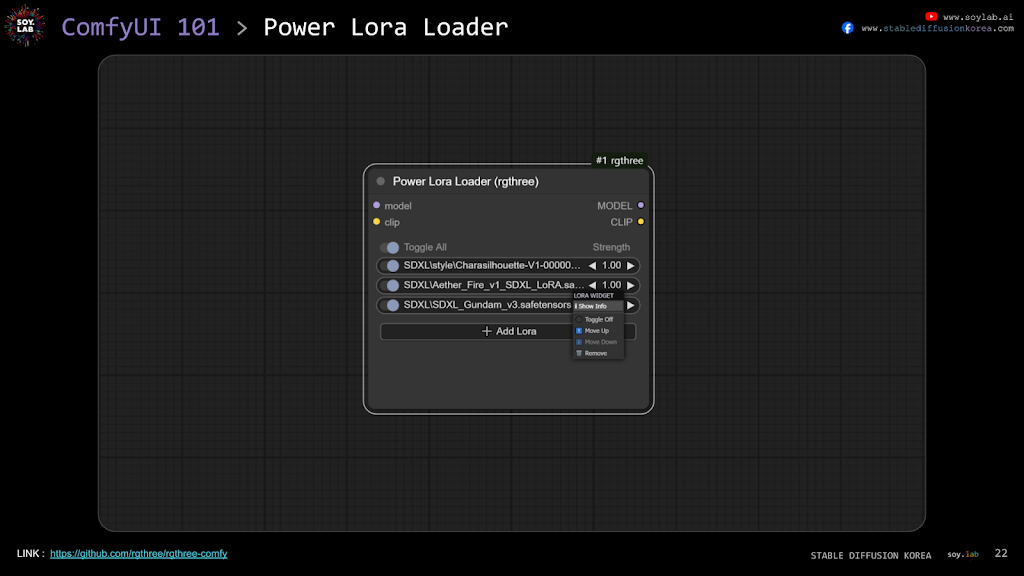Click the clip input connector dot
Viewport: 1024px width, 576px height.
tap(377, 222)
